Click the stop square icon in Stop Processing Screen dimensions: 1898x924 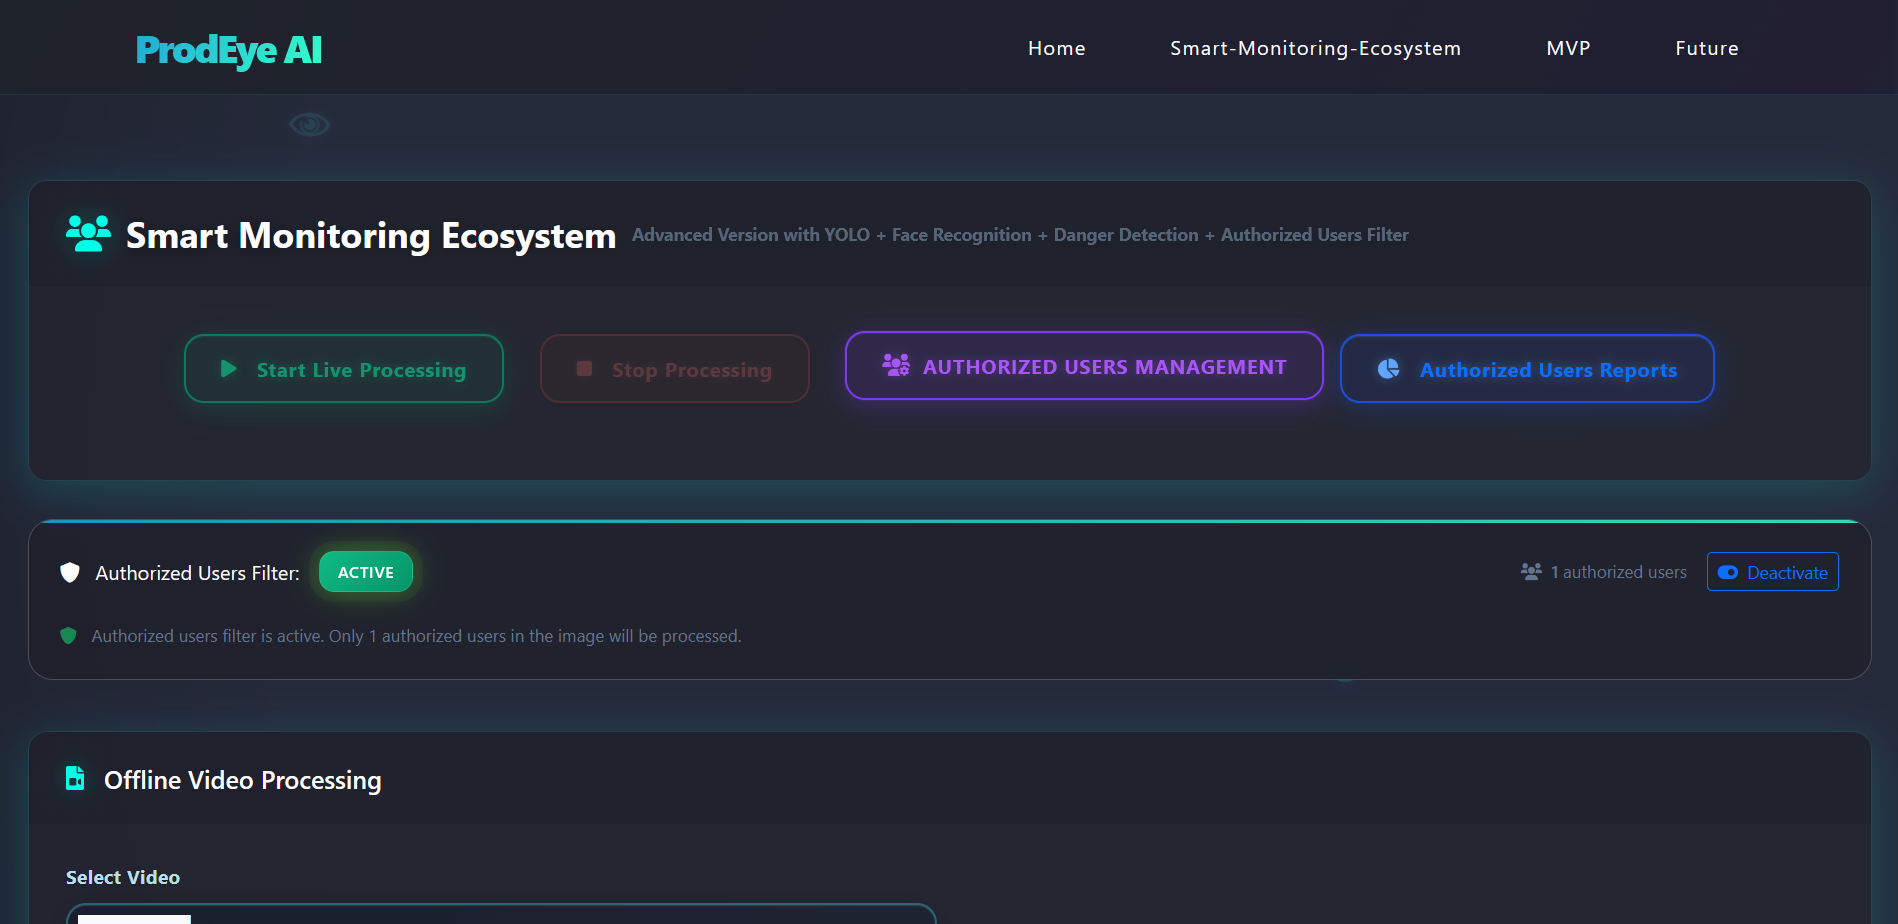[x=584, y=369]
